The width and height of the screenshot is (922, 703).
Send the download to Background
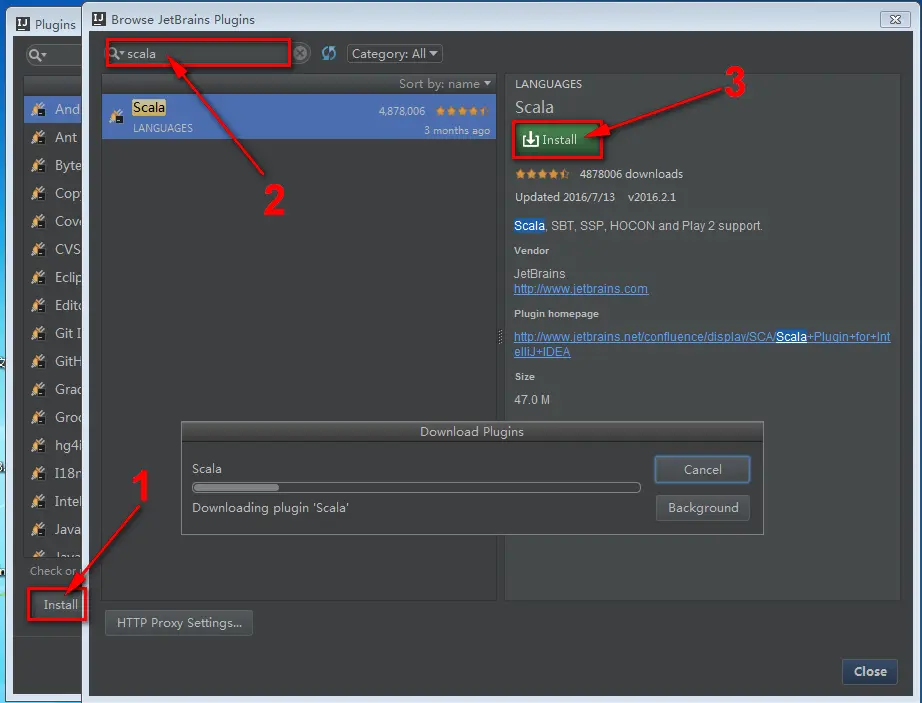point(703,508)
